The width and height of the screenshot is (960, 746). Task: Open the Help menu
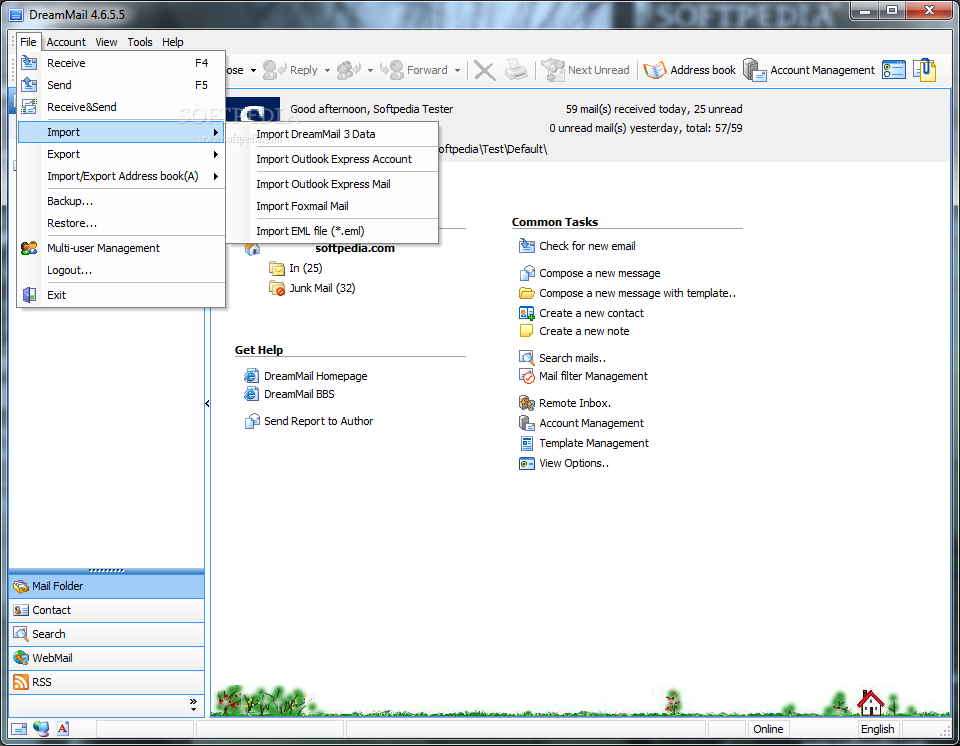pos(173,42)
